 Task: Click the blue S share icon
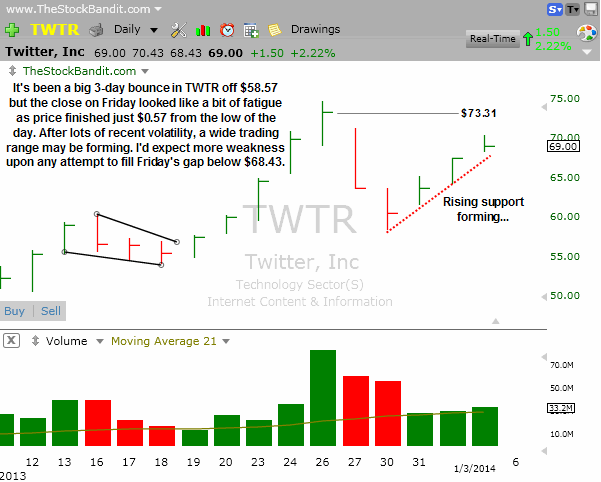point(555,9)
